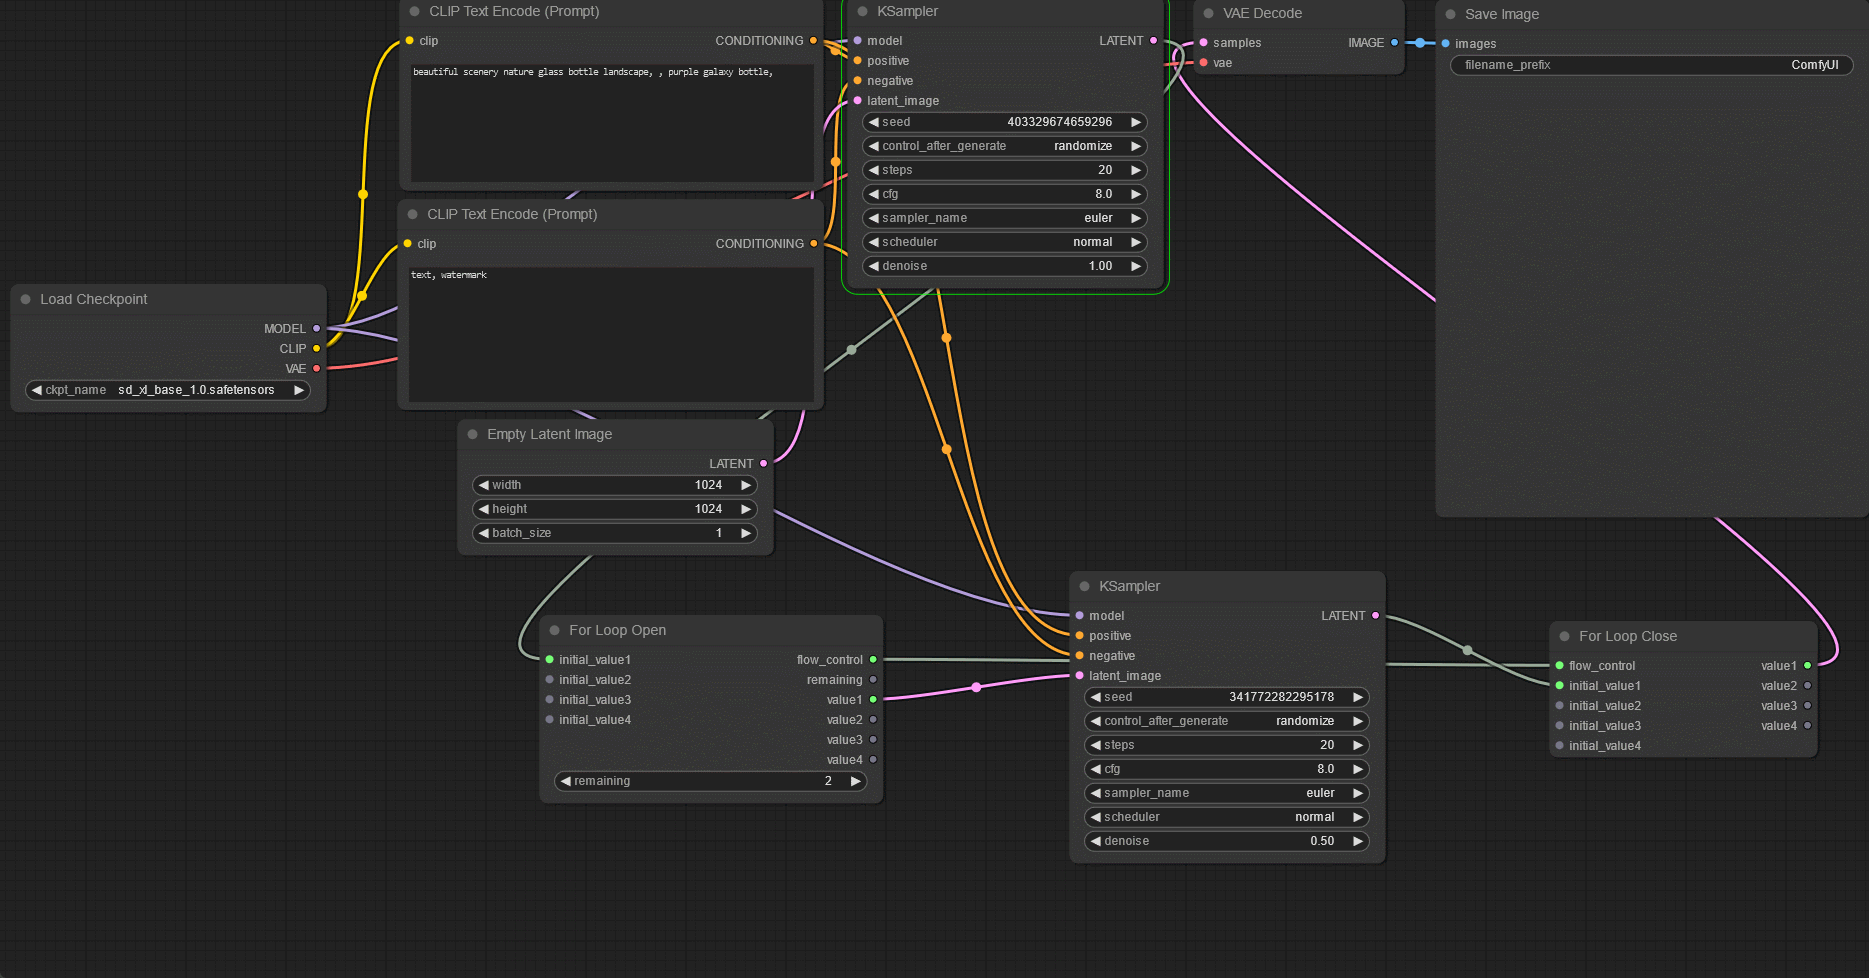1869x978 pixels.
Task: Click the flow_control output socket on For Loop Open
Action: pyautogui.click(x=873, y=659)
